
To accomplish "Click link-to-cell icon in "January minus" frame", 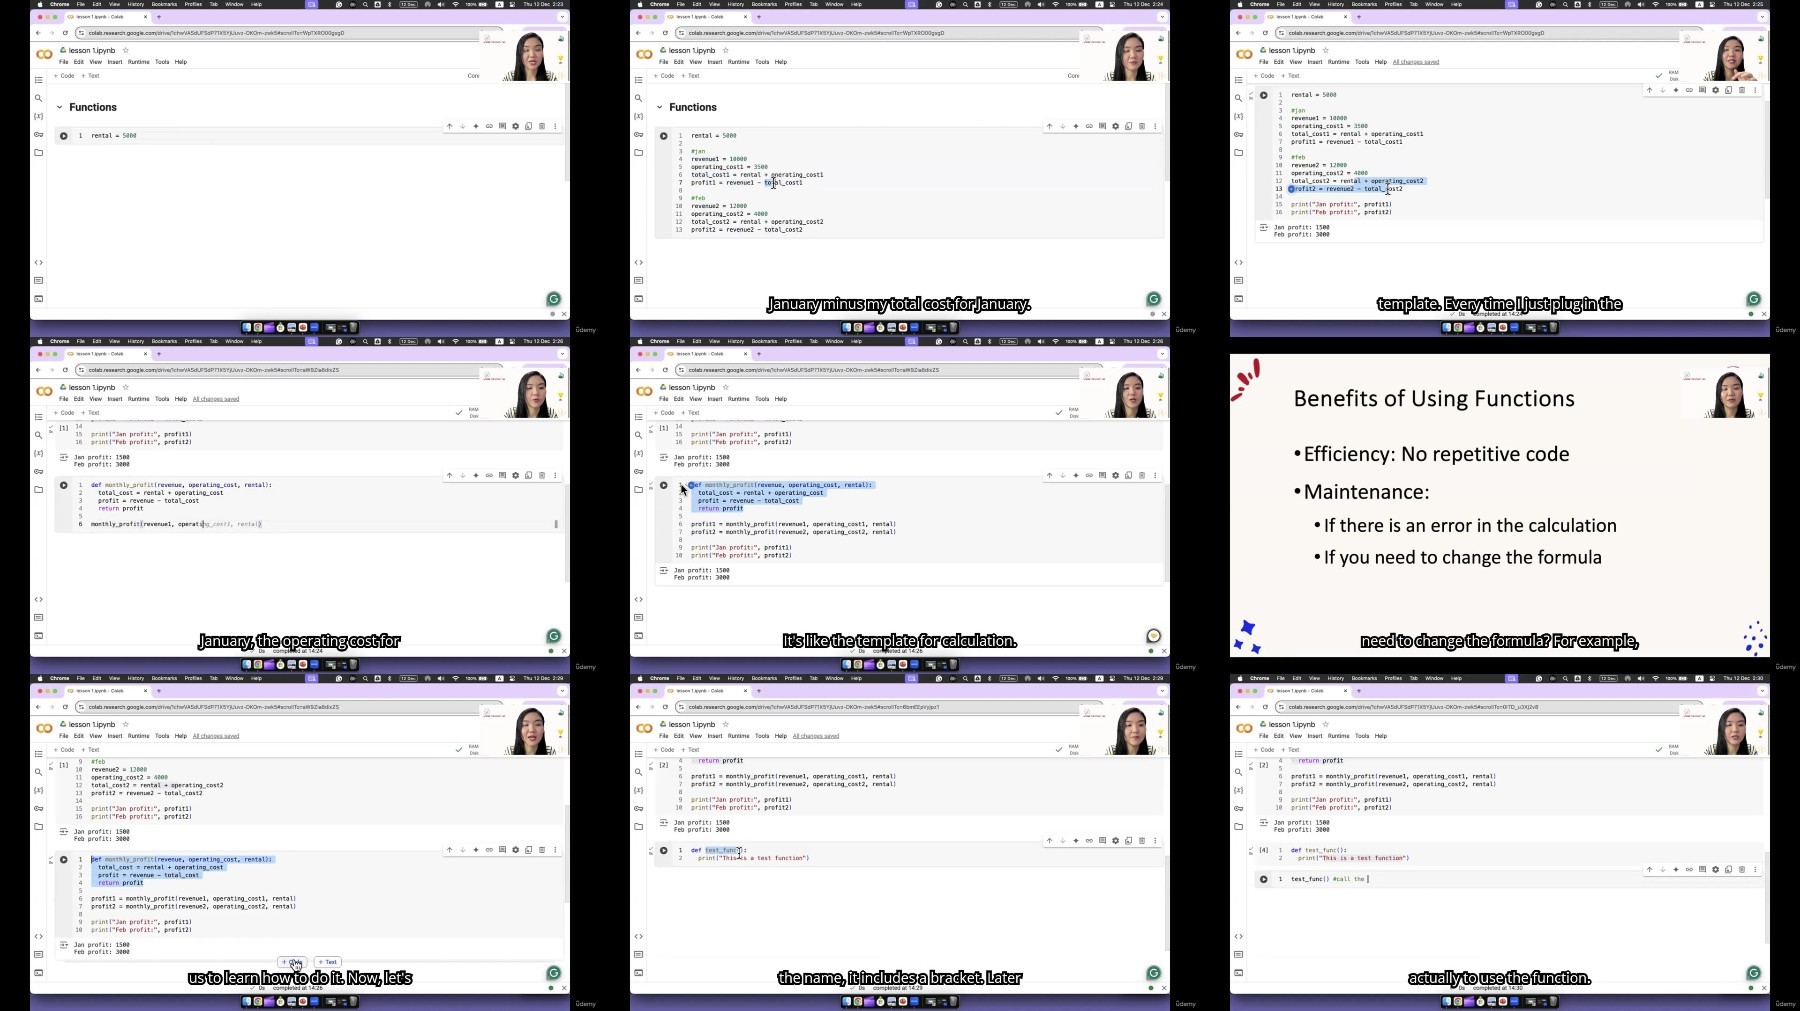I will (x=1089, y=126).
